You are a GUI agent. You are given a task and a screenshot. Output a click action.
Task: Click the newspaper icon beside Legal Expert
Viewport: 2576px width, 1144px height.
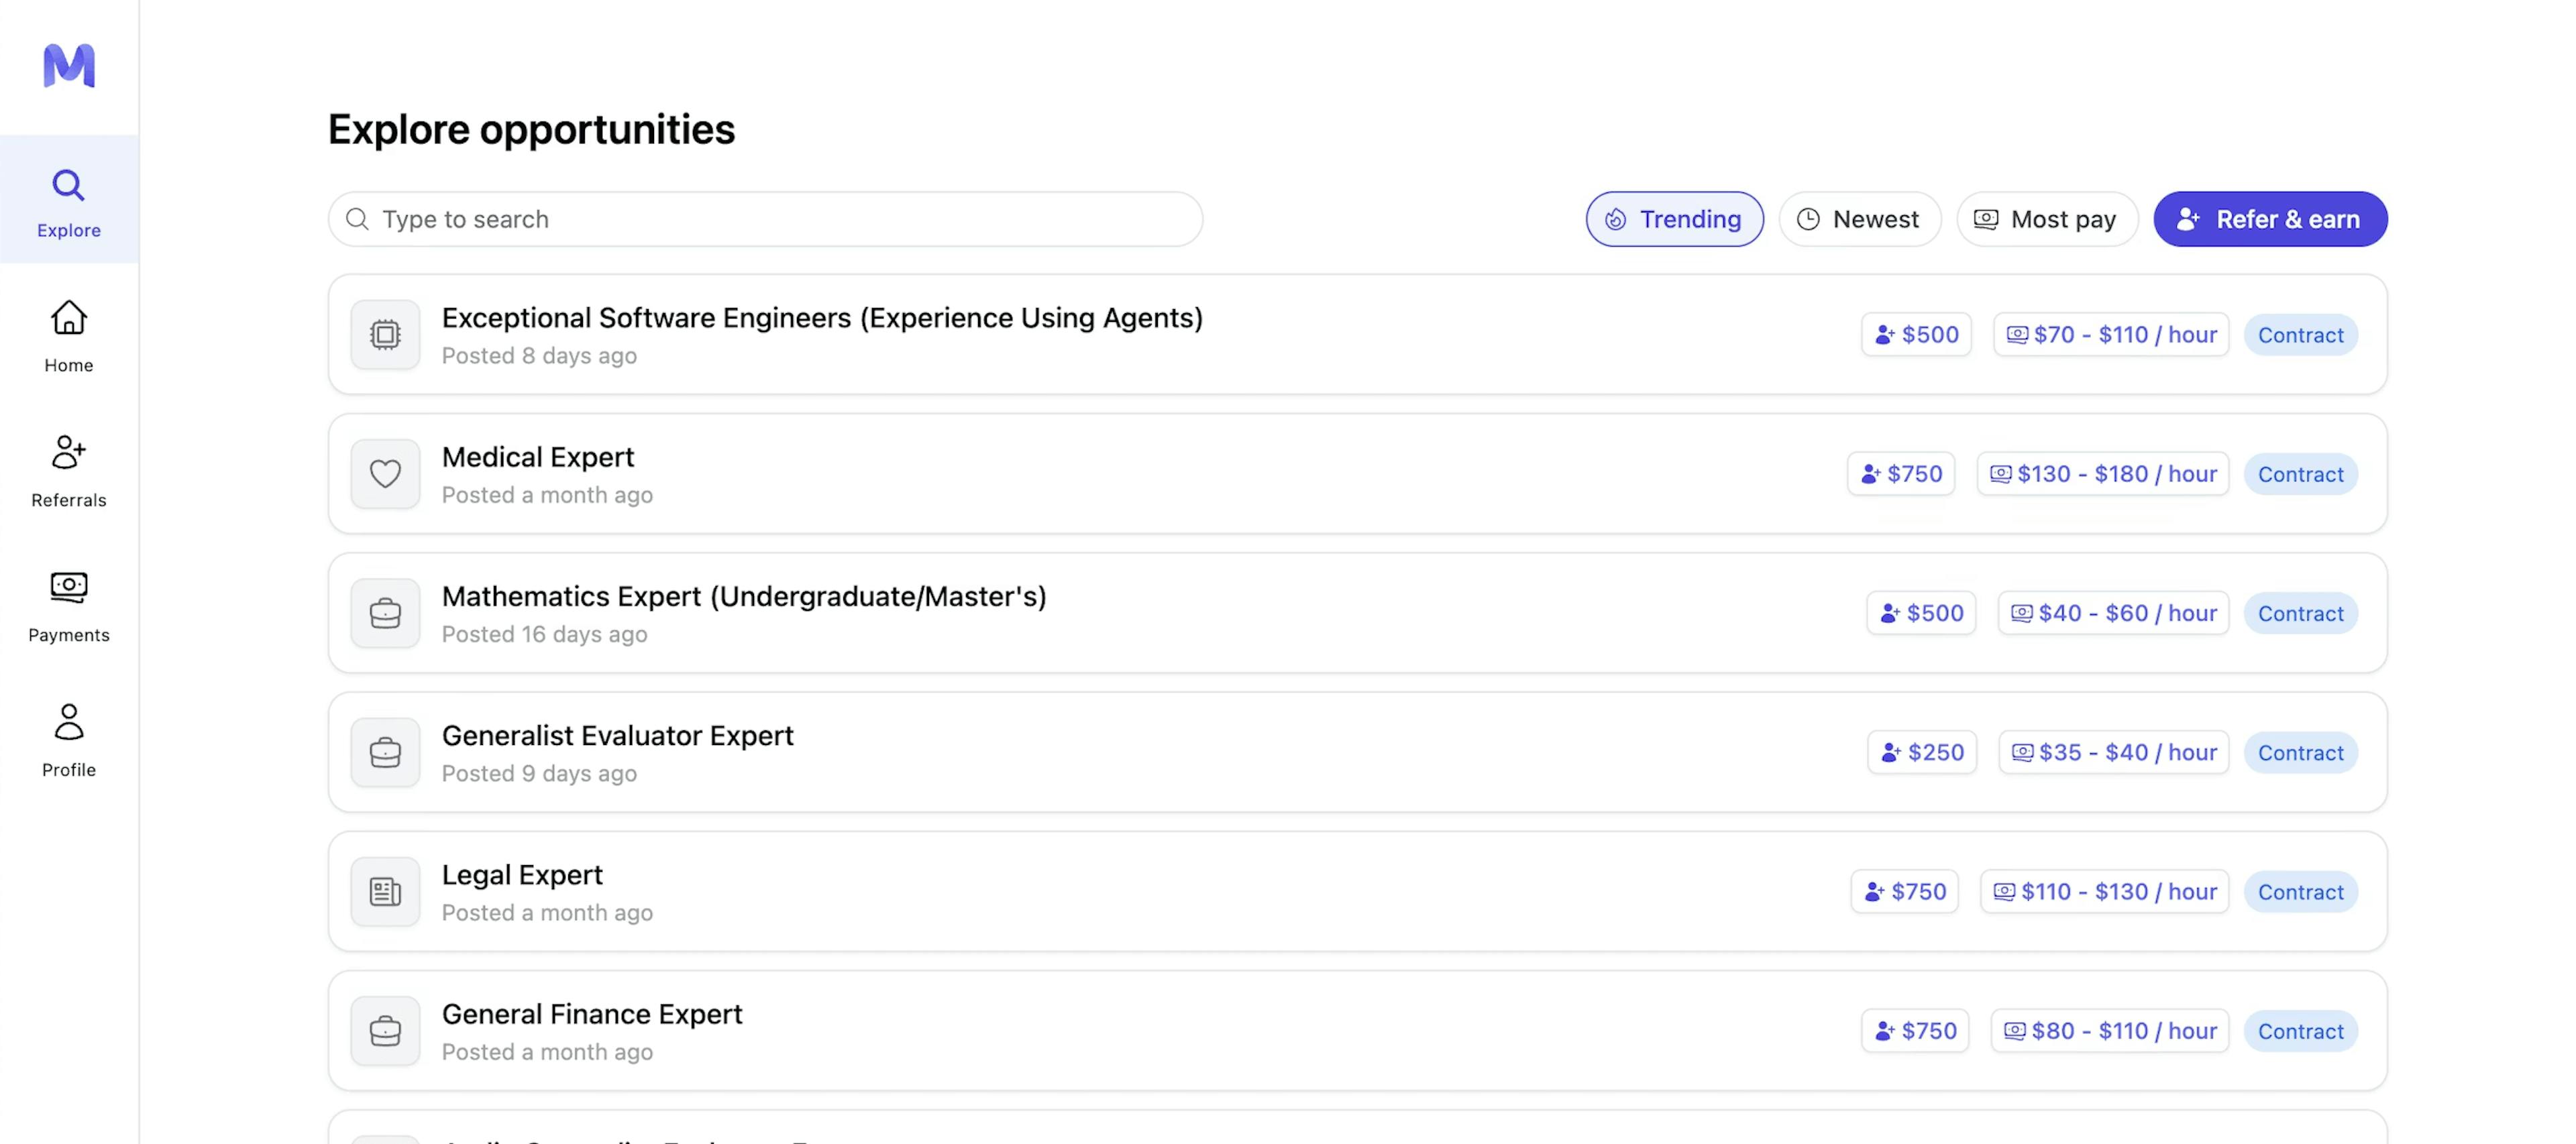[x=385, y=891]
